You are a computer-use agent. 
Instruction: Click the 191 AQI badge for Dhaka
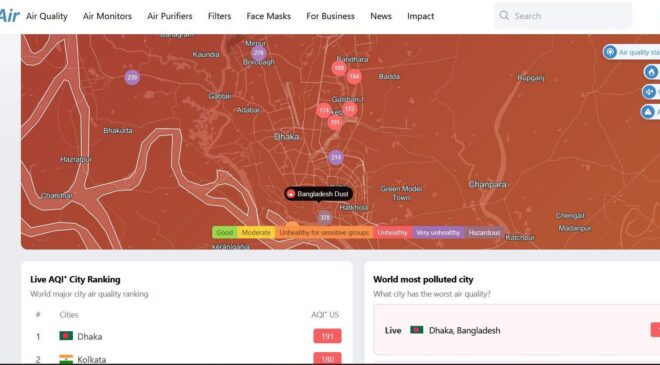(327, 336)
